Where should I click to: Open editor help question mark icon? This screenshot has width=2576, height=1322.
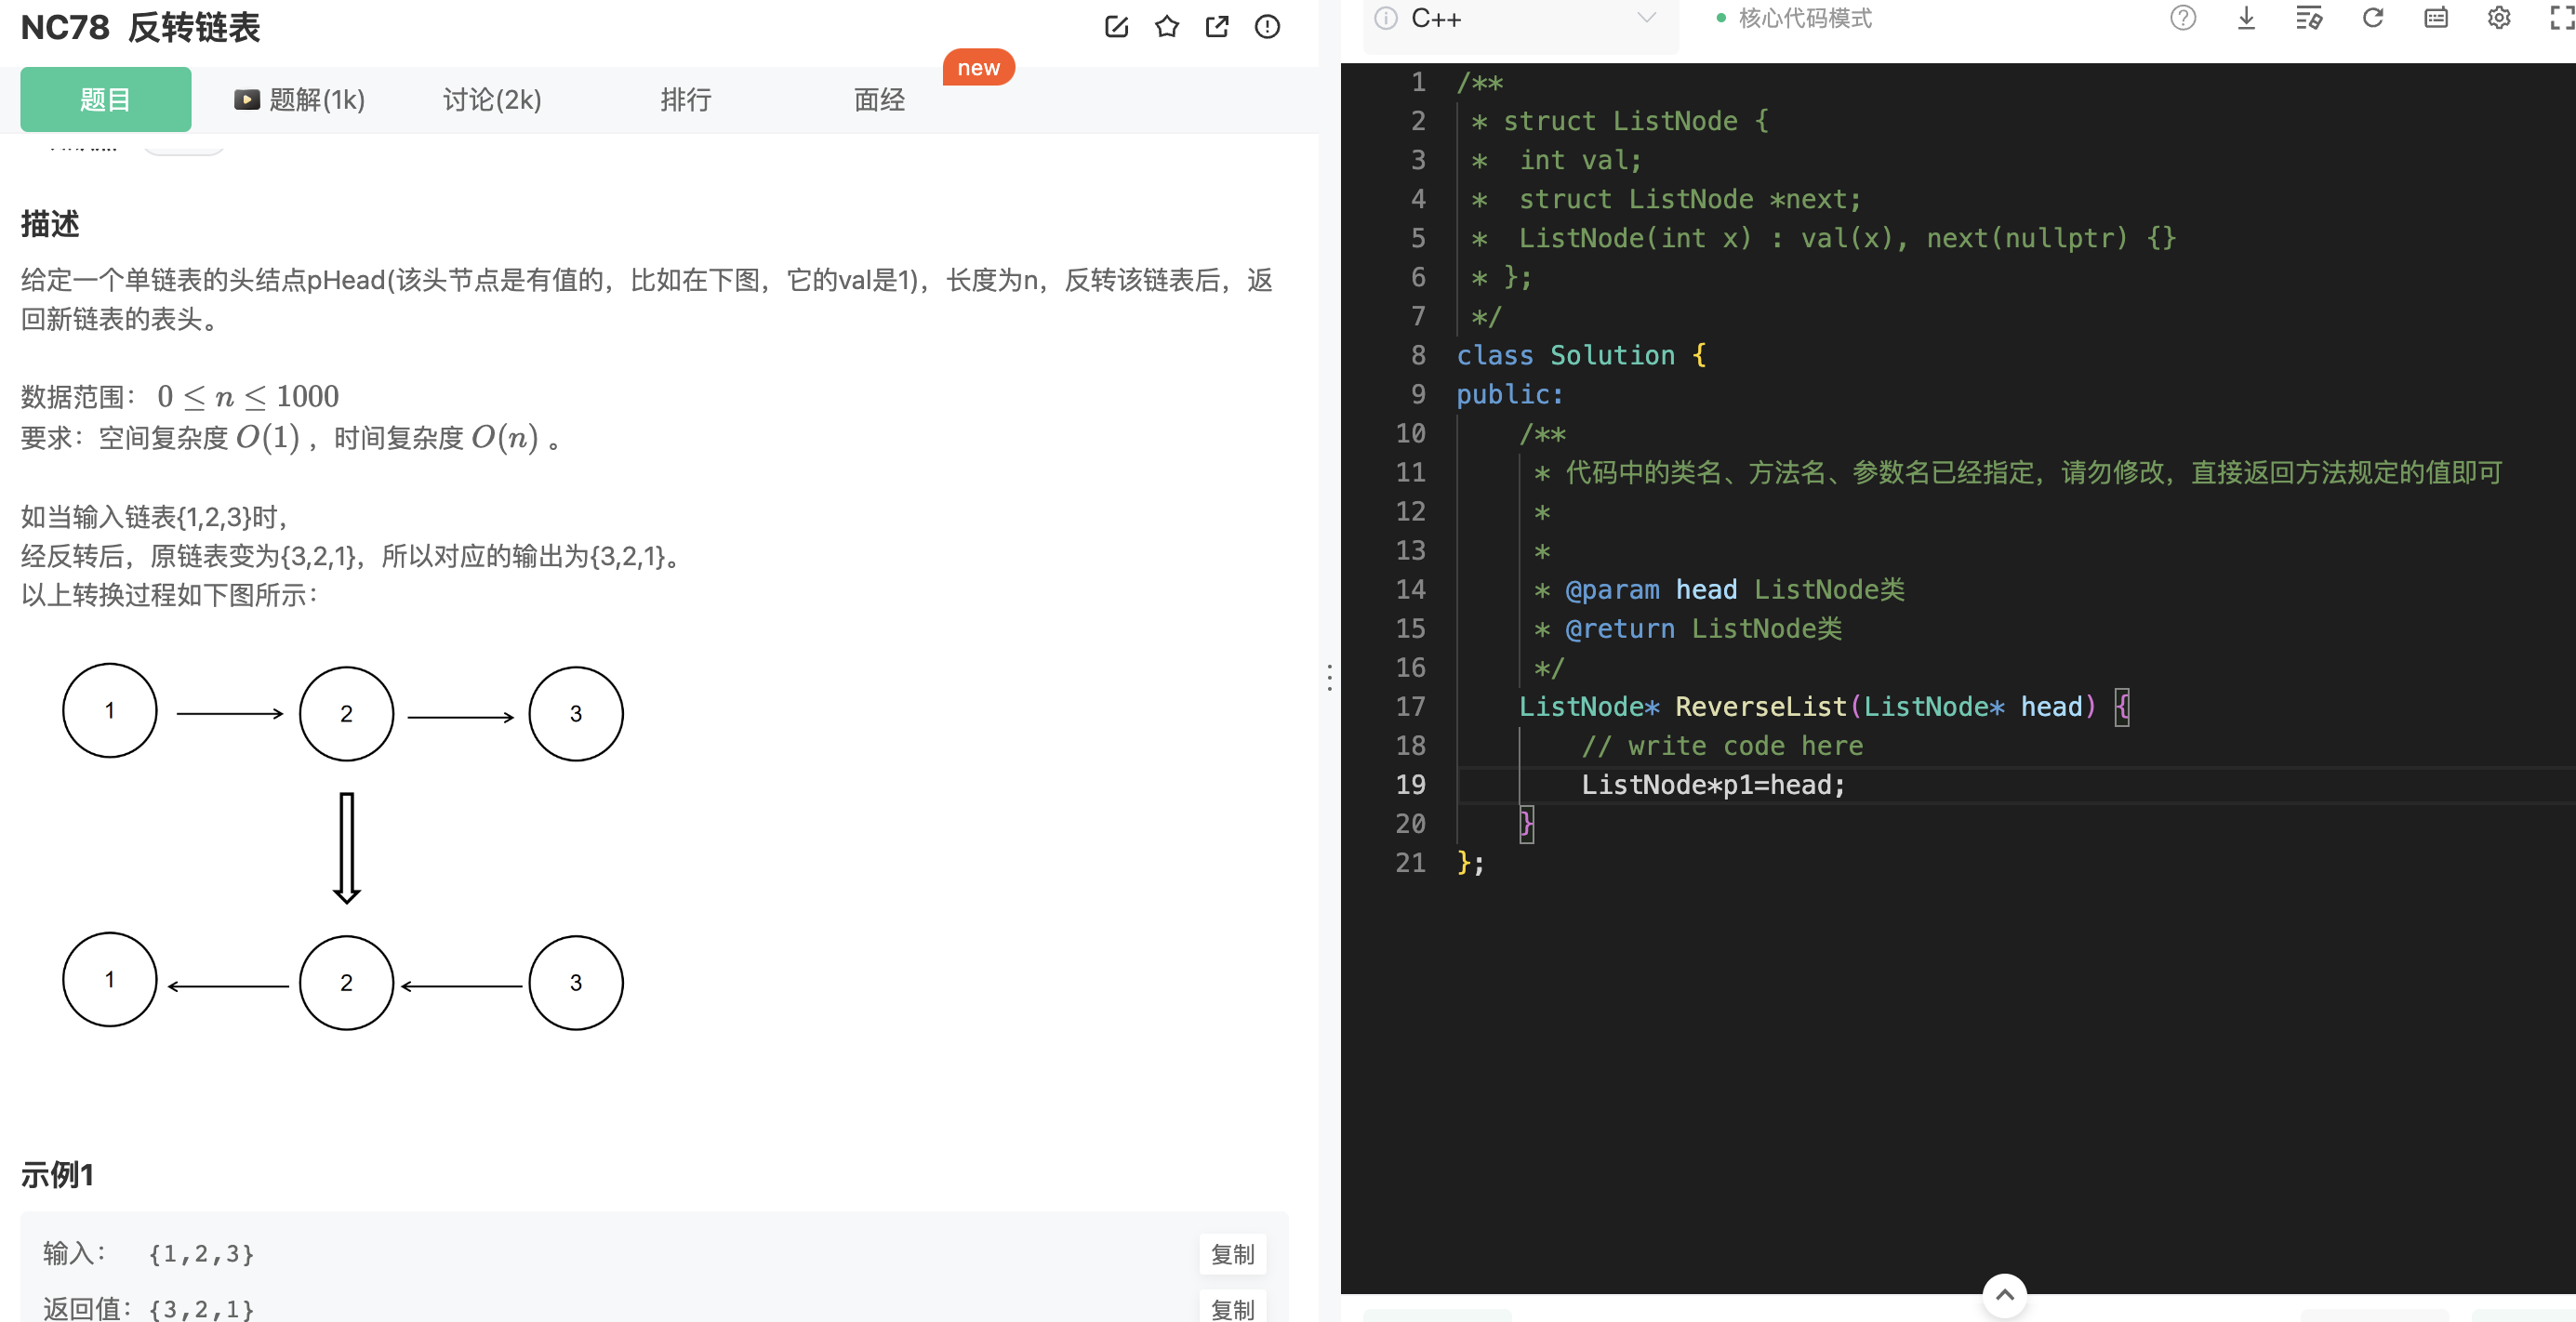point(2182,18)
